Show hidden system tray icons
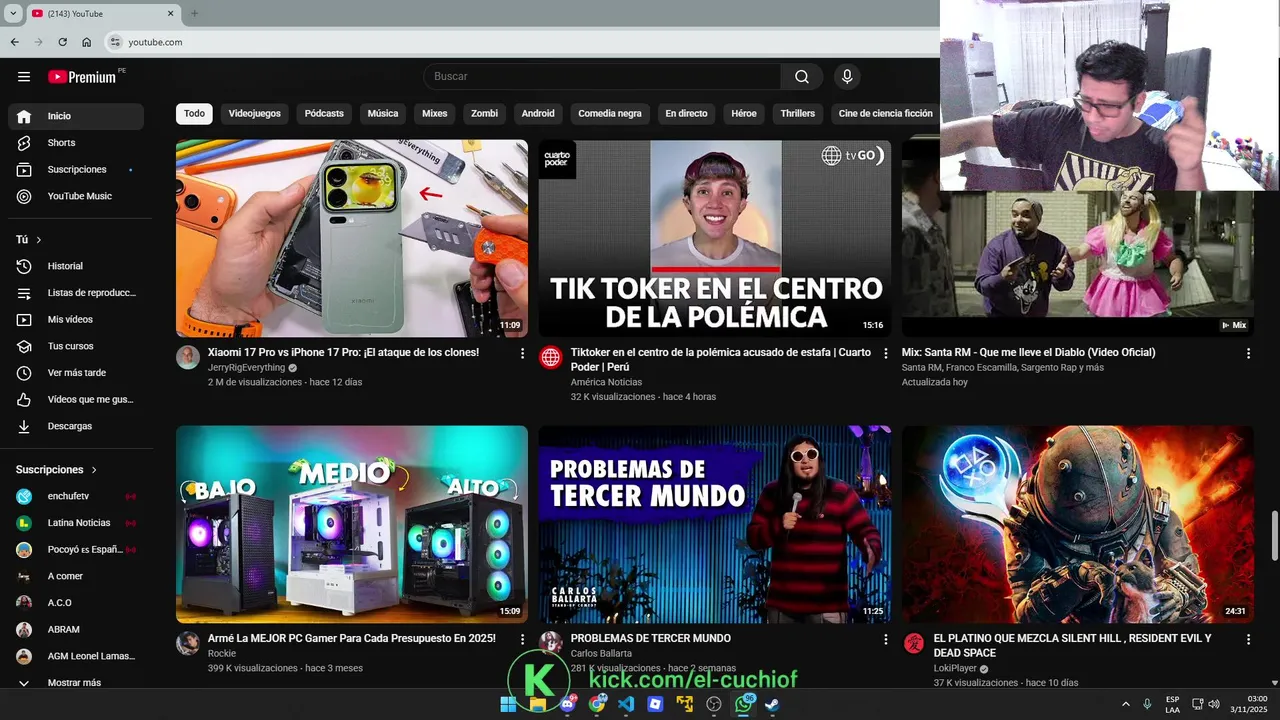1280x720 pixels. (1125, 704)
